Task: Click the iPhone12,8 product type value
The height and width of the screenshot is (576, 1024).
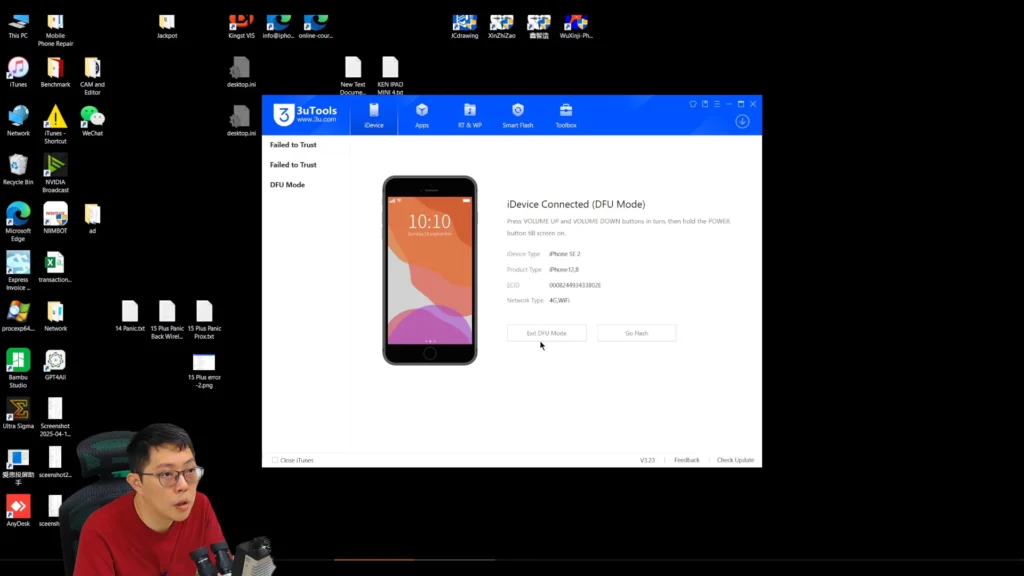Action: pyautogui.click(x=564, y=270)
